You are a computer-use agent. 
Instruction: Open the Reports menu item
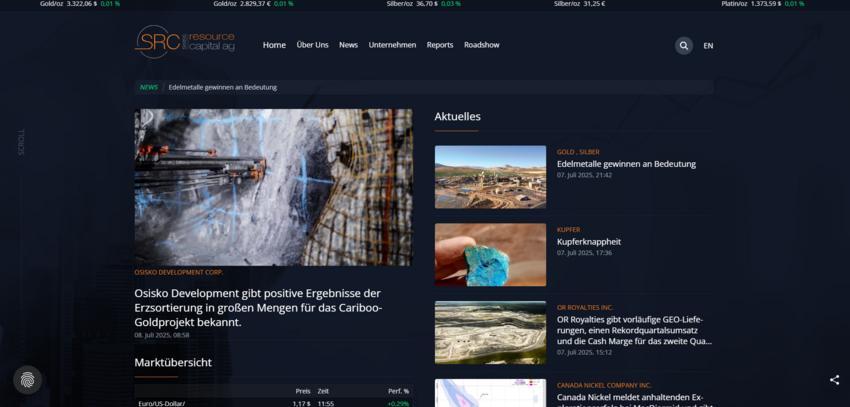(440, 45)
